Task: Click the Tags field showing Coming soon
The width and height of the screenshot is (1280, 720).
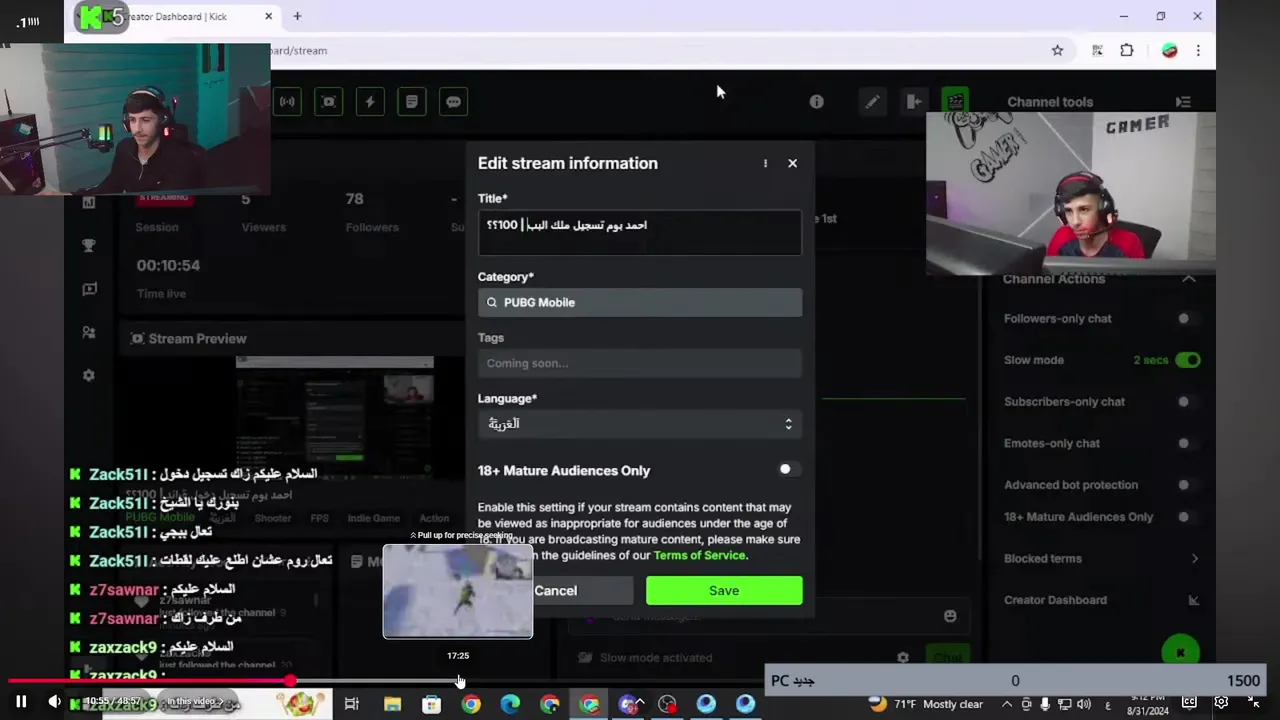Action: coord(640,363)
